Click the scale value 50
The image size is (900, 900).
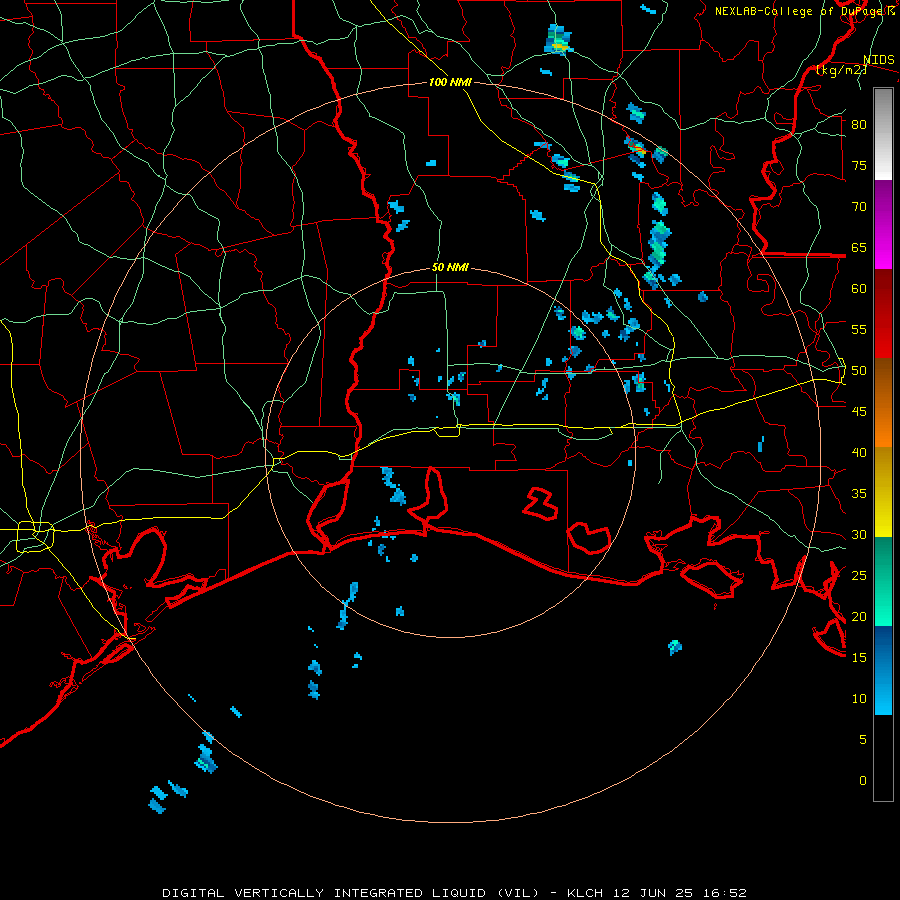(859, 371)
